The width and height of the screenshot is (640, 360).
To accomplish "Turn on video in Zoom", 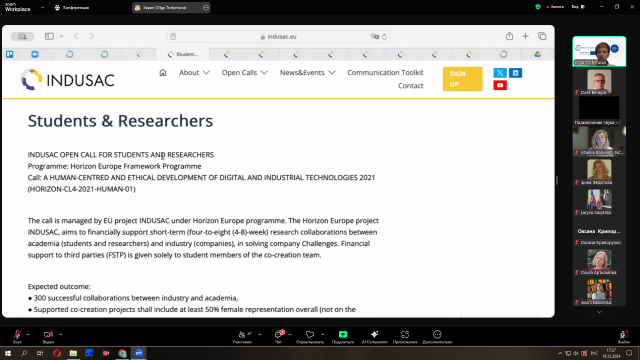I will click(x=48, y=337).
